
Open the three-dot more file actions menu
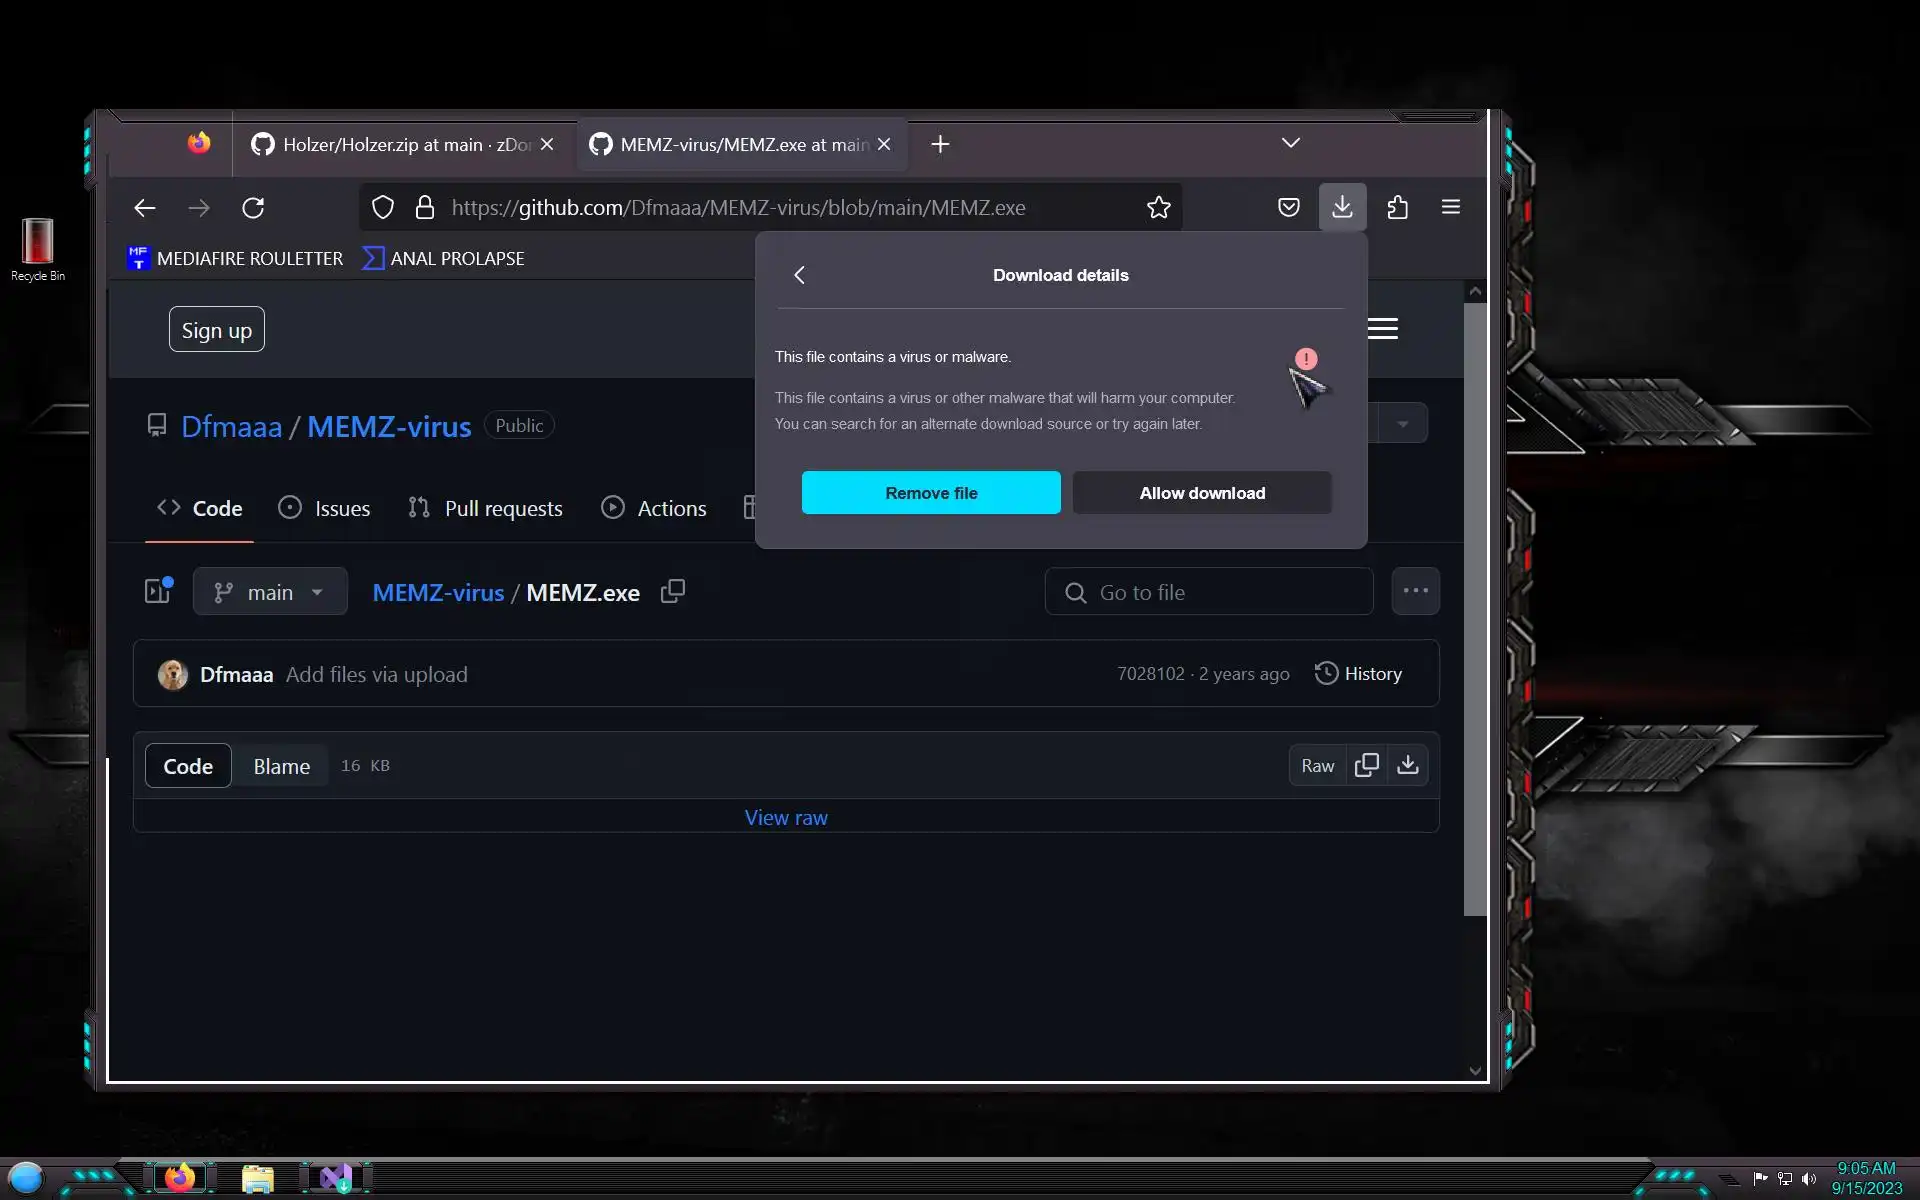1415,591
